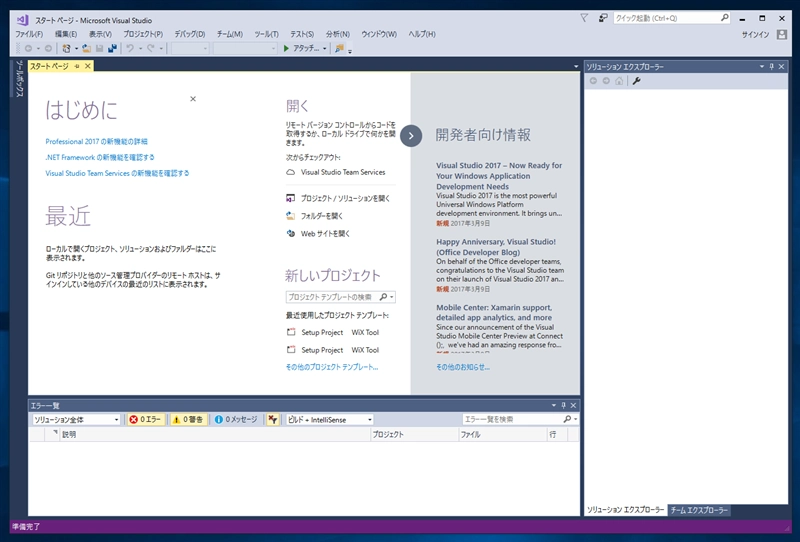Toggle the 0 エラー filter

145,420
